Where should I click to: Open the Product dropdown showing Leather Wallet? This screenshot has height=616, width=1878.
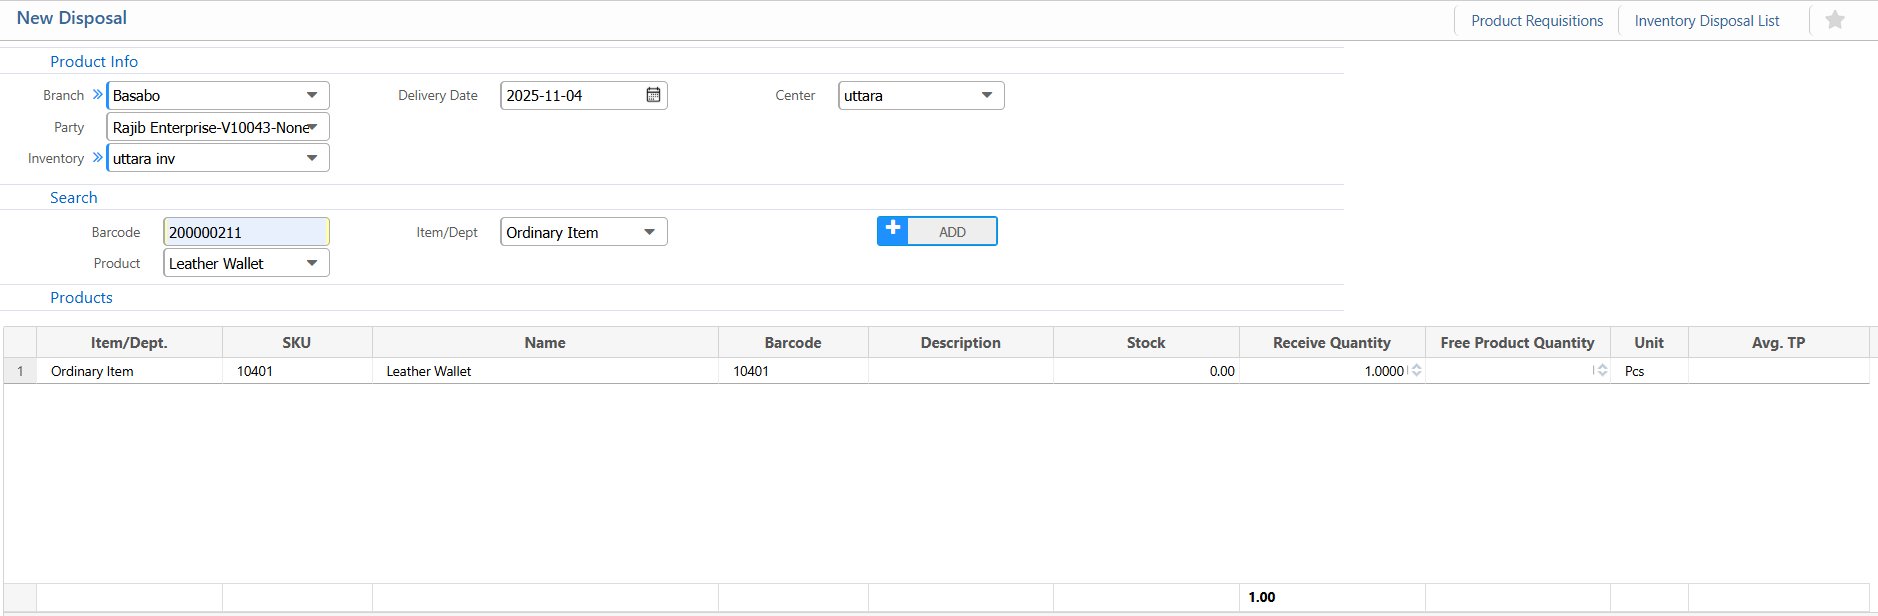tap(312, 263)
